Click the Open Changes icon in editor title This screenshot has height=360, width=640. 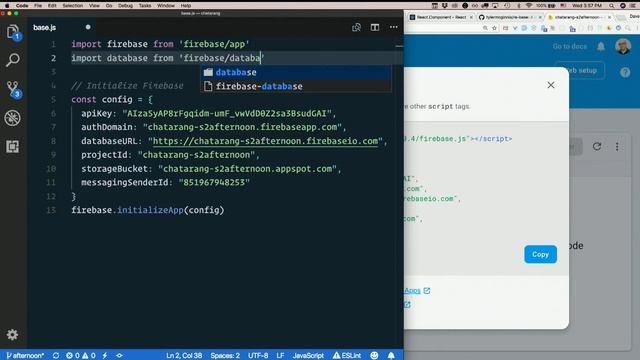coord(356,27)
